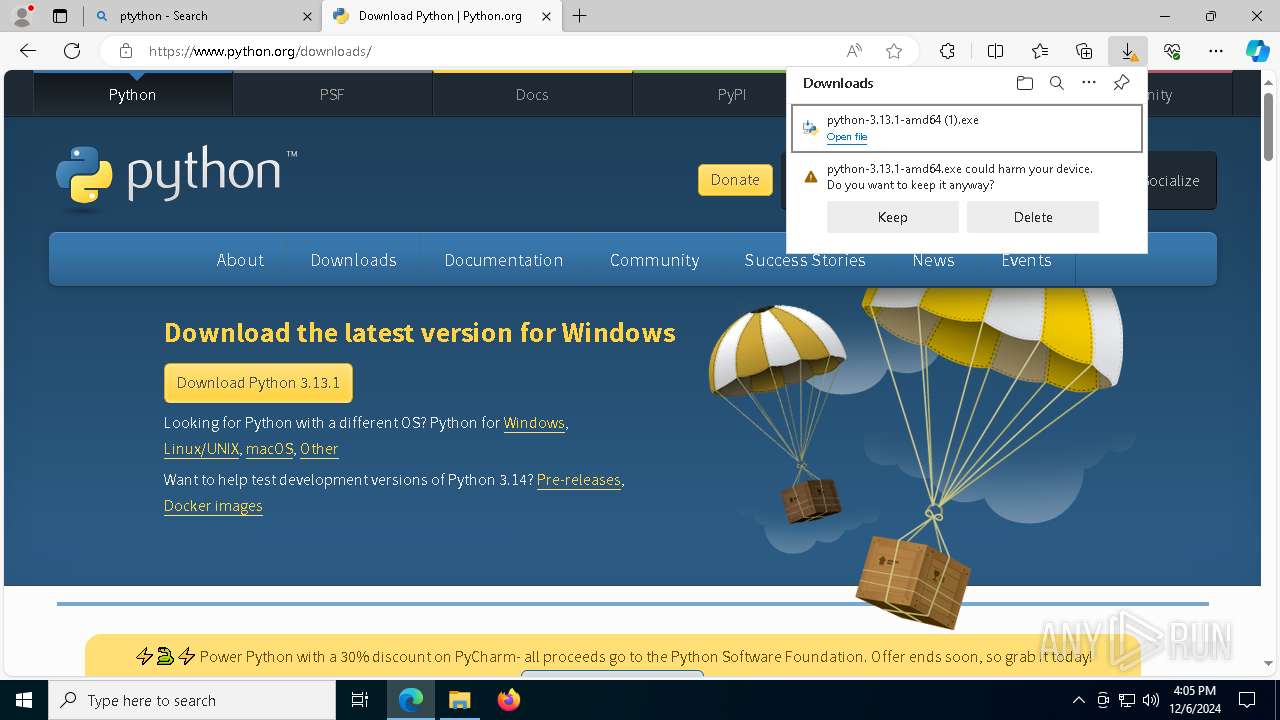Open the Tab actions menu icon
1280x720 pixels.
[x=60, y=16]
